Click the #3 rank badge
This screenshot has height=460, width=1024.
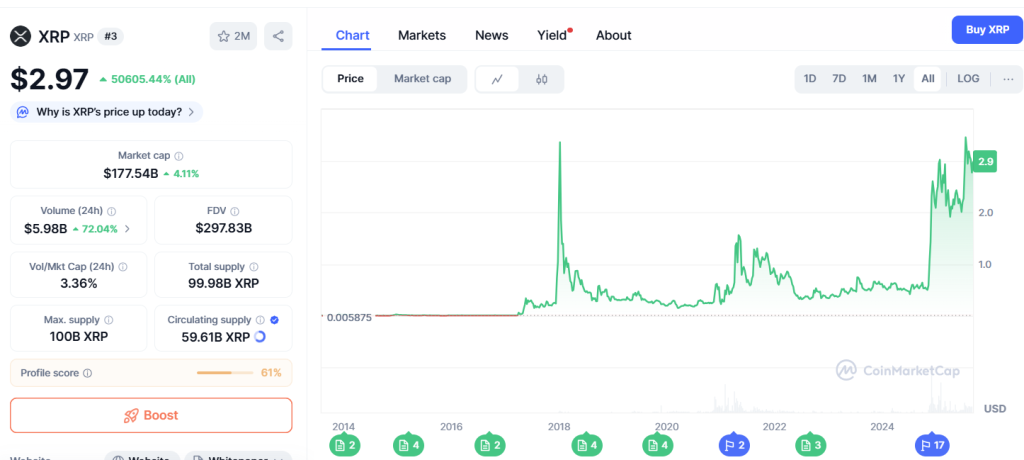tap(110, 37)
